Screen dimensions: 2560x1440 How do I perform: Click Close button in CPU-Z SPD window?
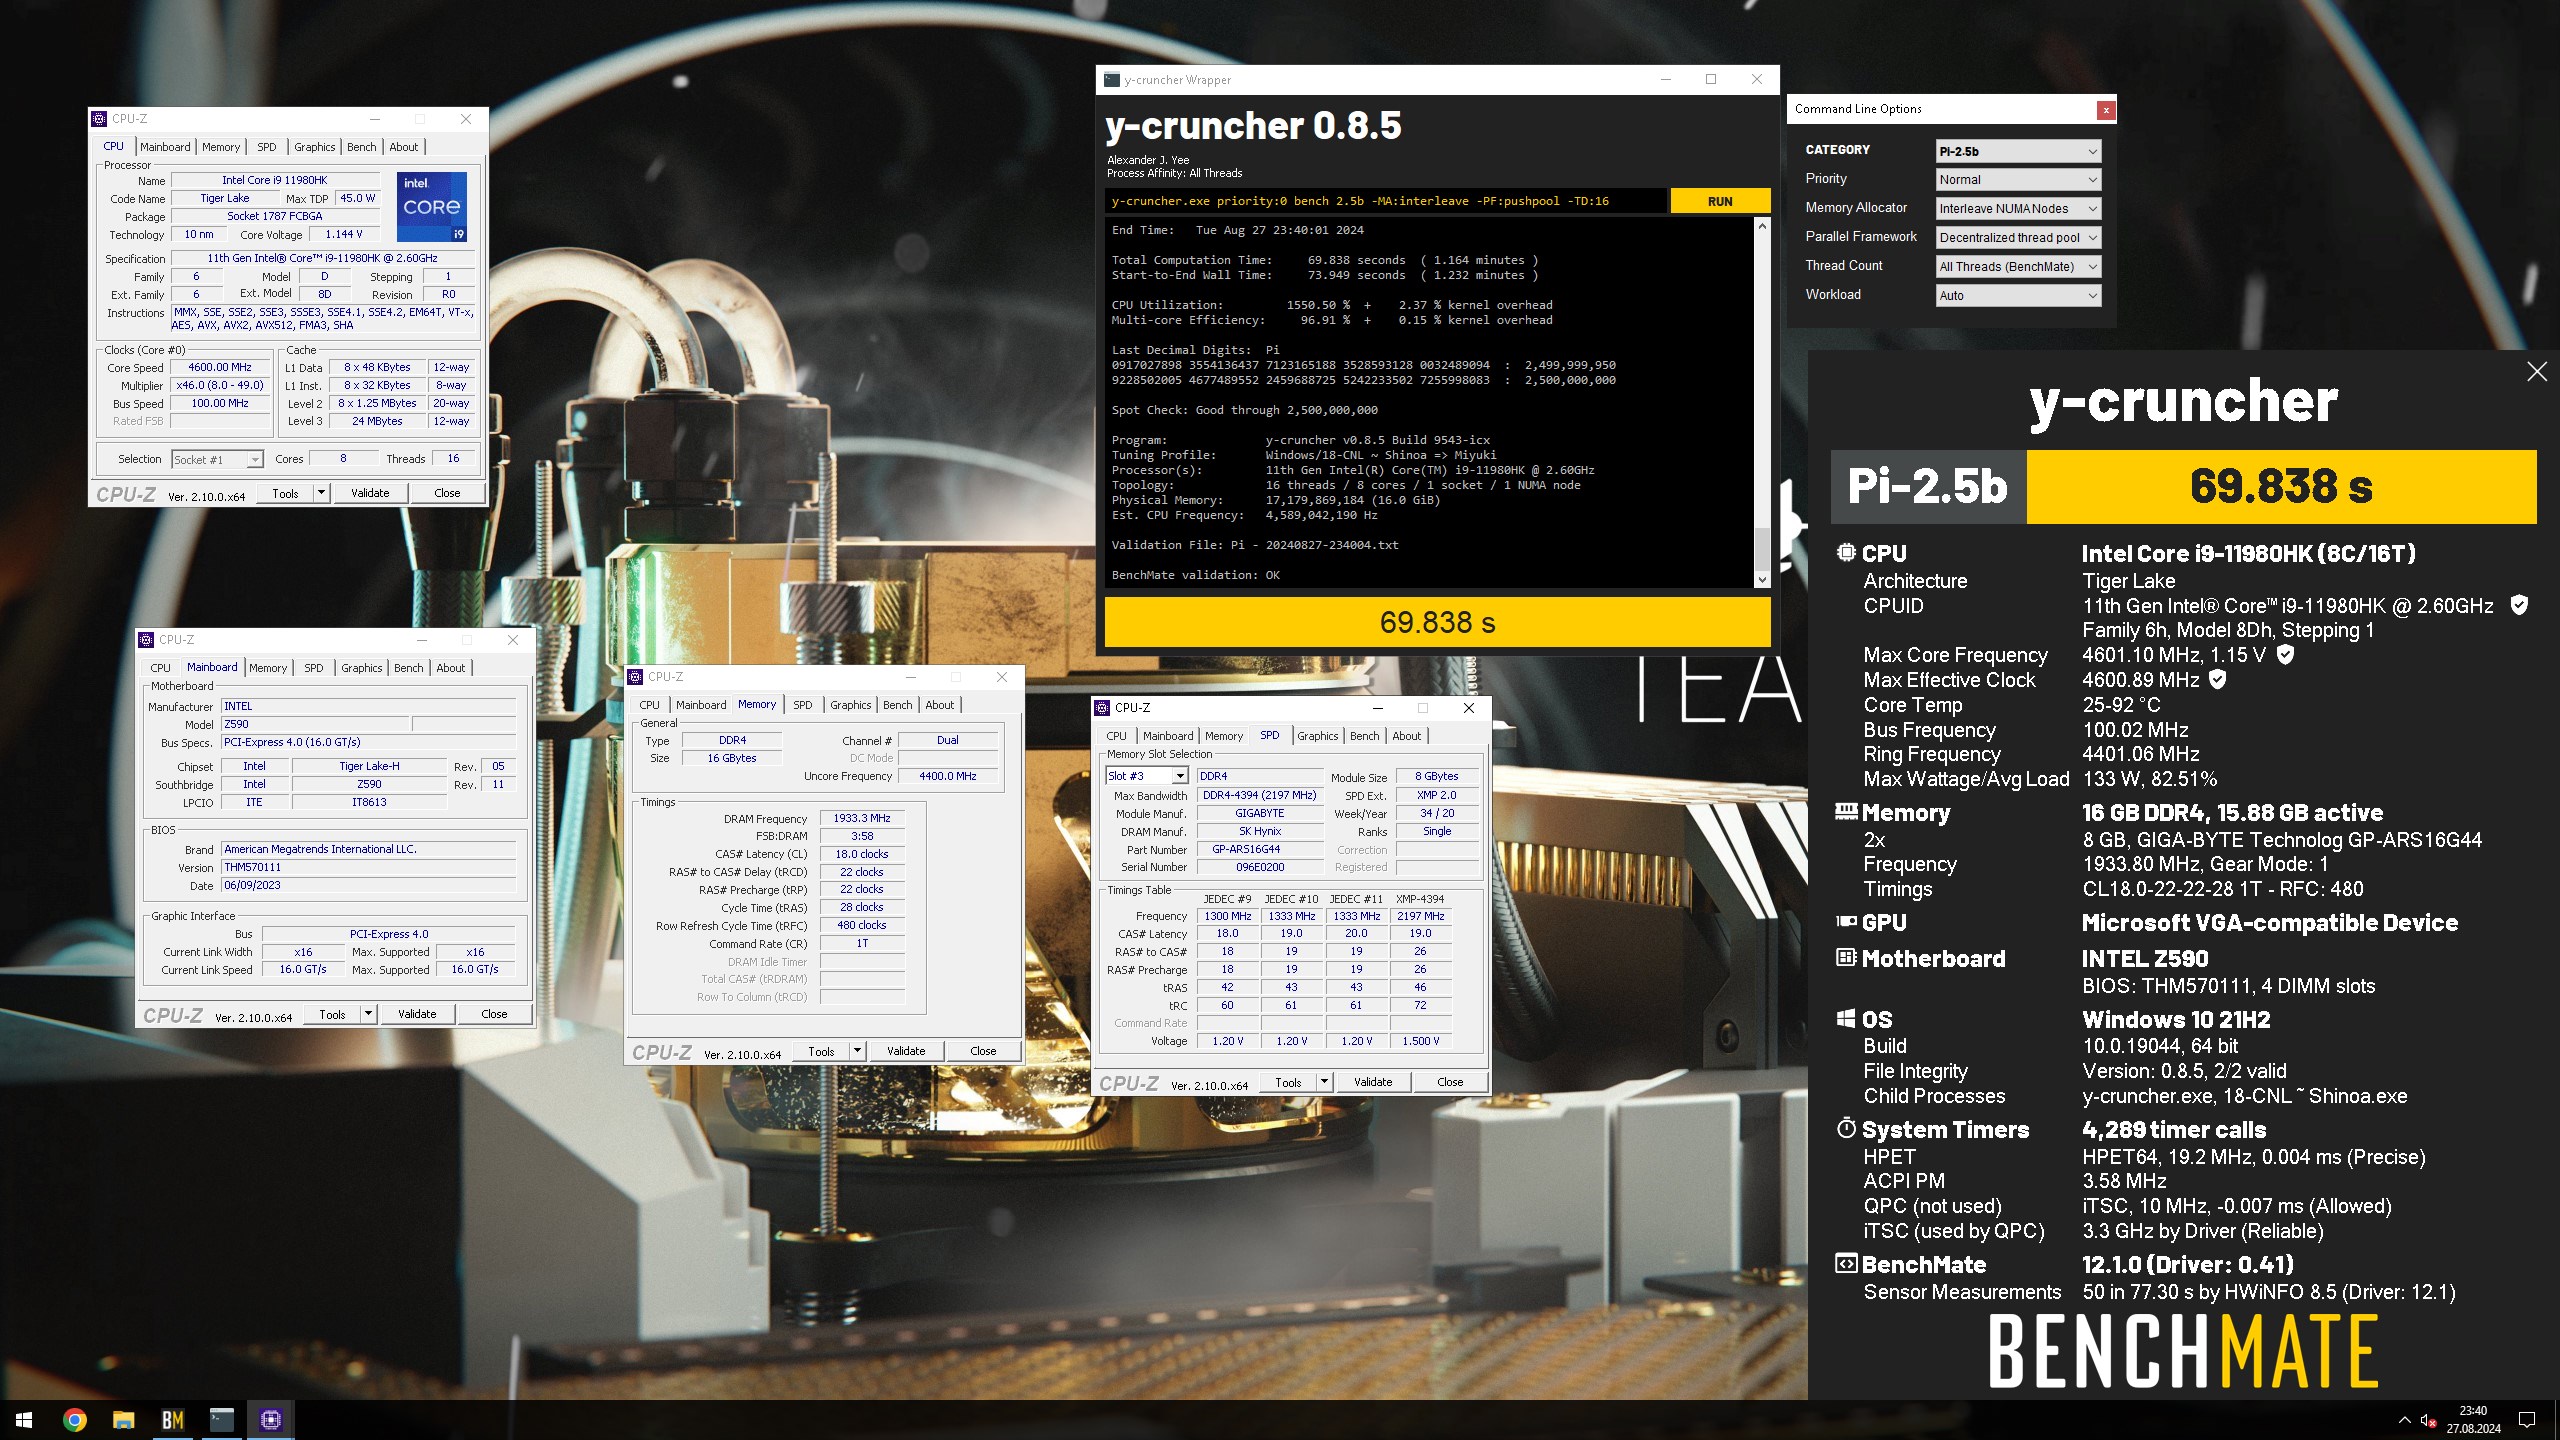point(1450,1082)
